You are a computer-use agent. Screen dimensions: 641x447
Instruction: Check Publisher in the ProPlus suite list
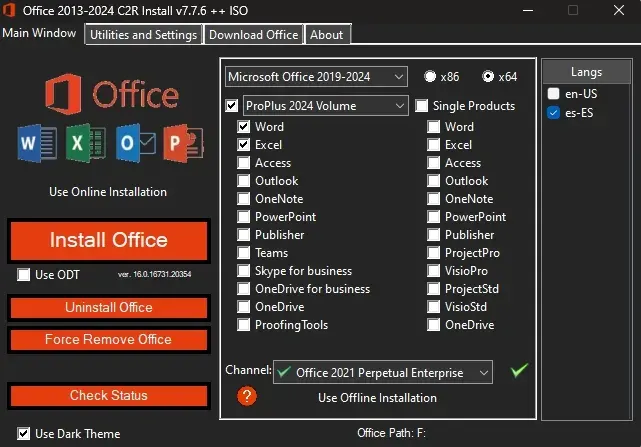coord(244,235)
